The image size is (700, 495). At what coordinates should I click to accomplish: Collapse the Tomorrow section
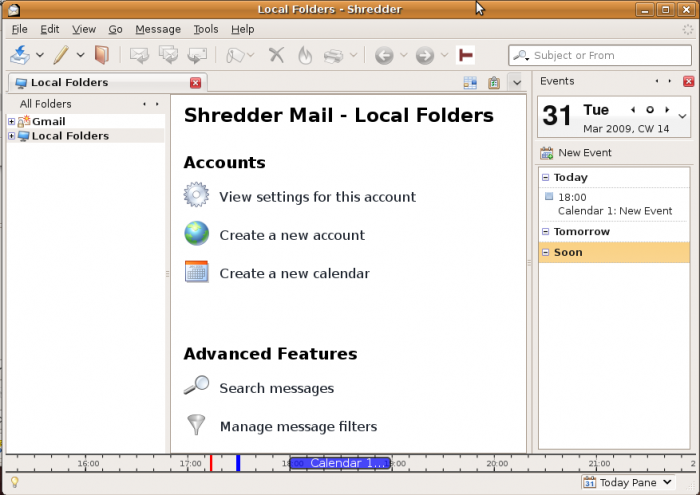545,231
